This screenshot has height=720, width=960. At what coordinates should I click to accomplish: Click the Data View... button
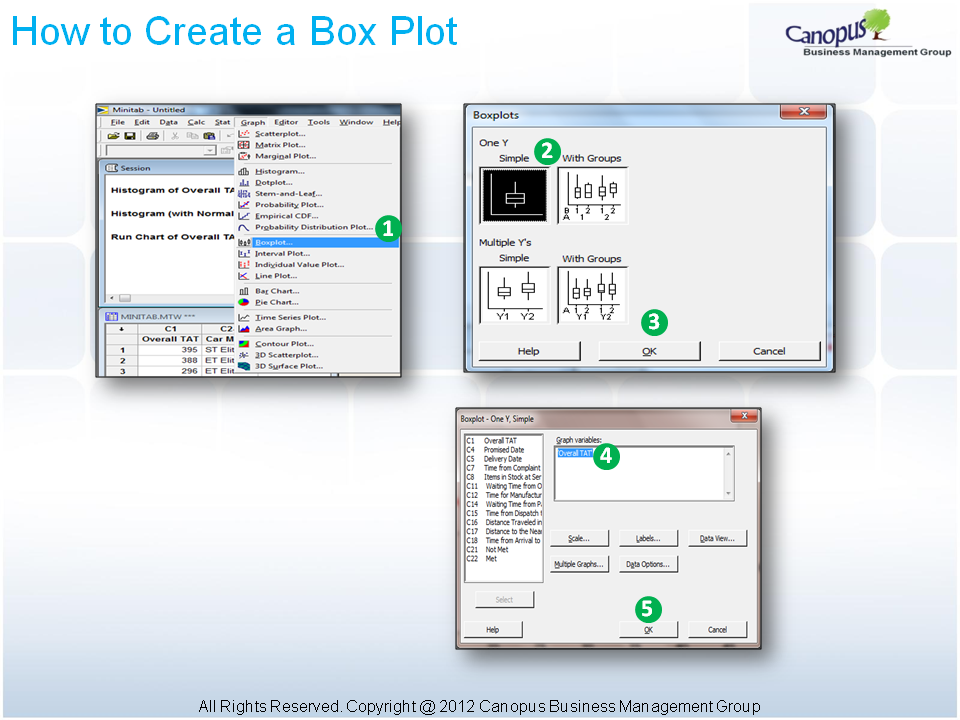click(x=717, y=538)
